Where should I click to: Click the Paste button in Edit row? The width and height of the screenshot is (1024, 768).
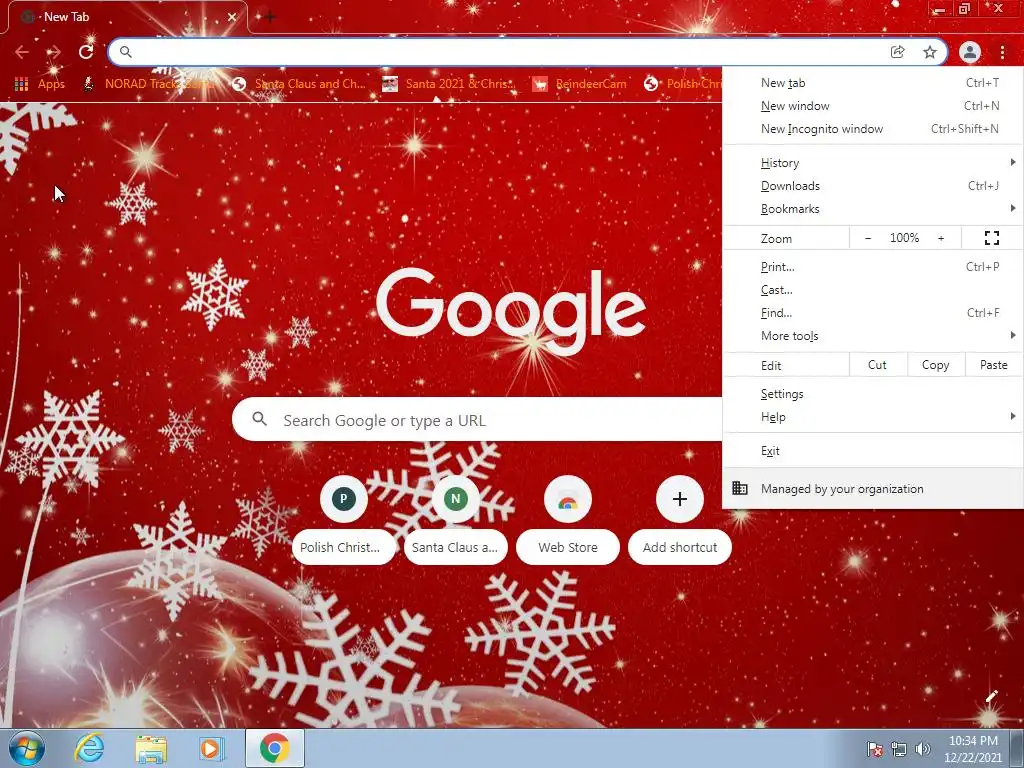[x=993, y=365]
